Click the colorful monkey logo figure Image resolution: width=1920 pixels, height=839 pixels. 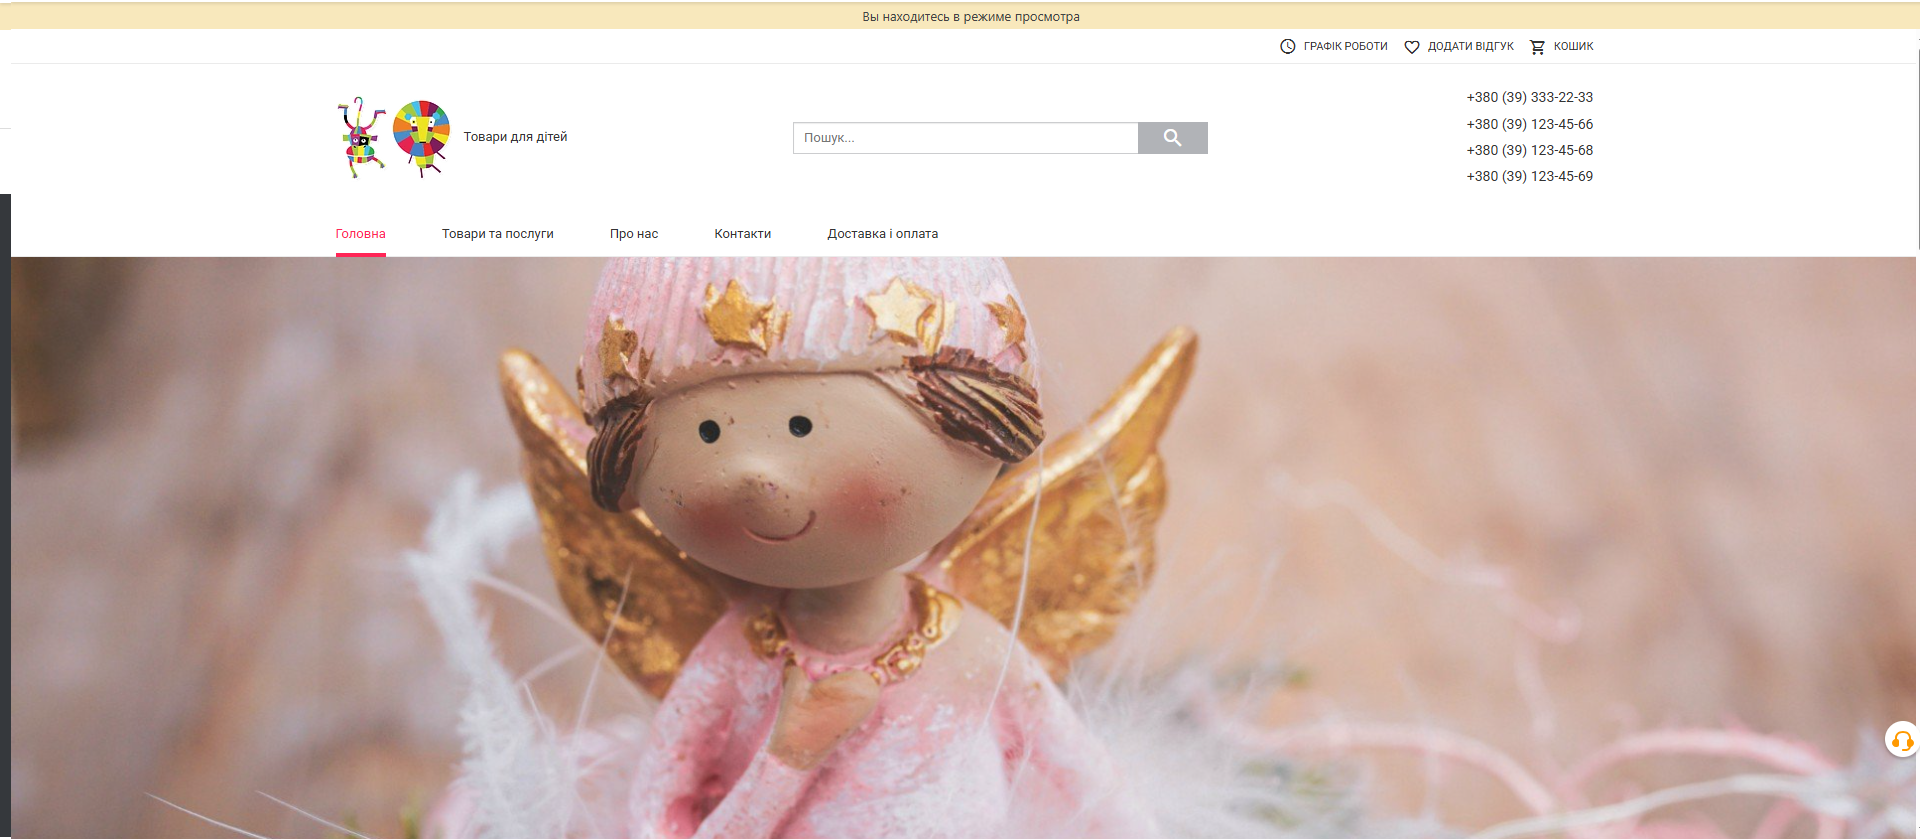(362, 138)
